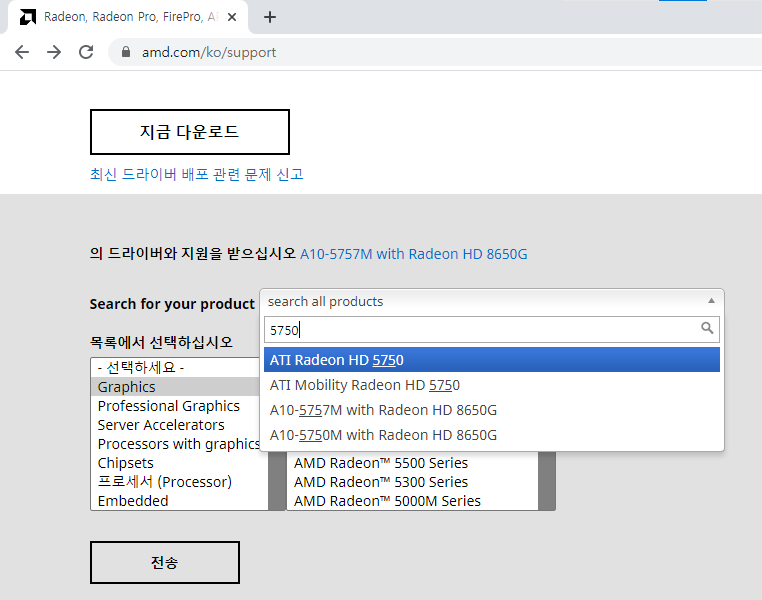The width and height of the screenshot is (762, 600).
Task: Choose A10-5750M with Radeon HD 8650G suggestion
Action: point(492,435)
